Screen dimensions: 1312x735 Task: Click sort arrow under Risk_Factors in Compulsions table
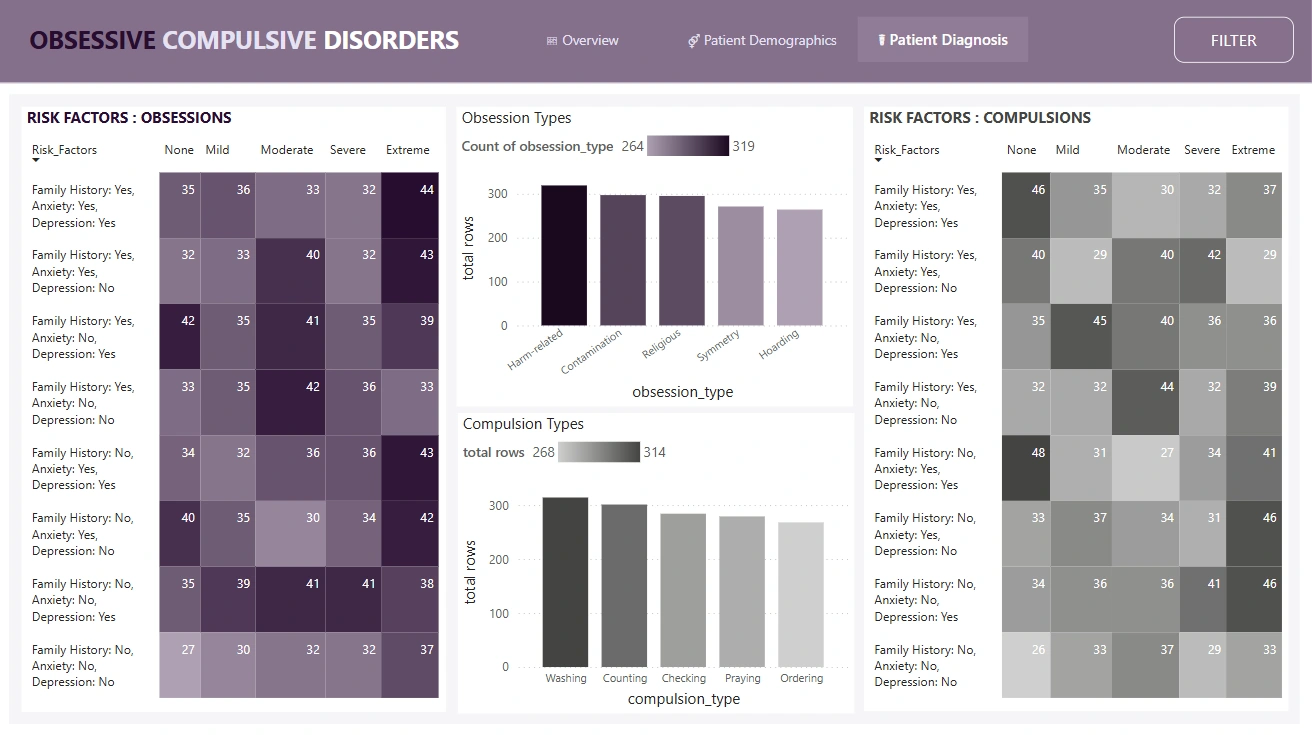pos(879,160)
